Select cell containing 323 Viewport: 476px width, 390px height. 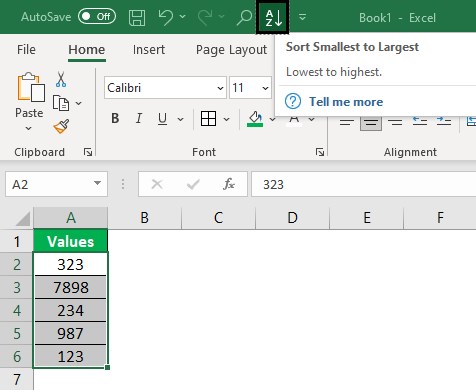click(71, 264)
